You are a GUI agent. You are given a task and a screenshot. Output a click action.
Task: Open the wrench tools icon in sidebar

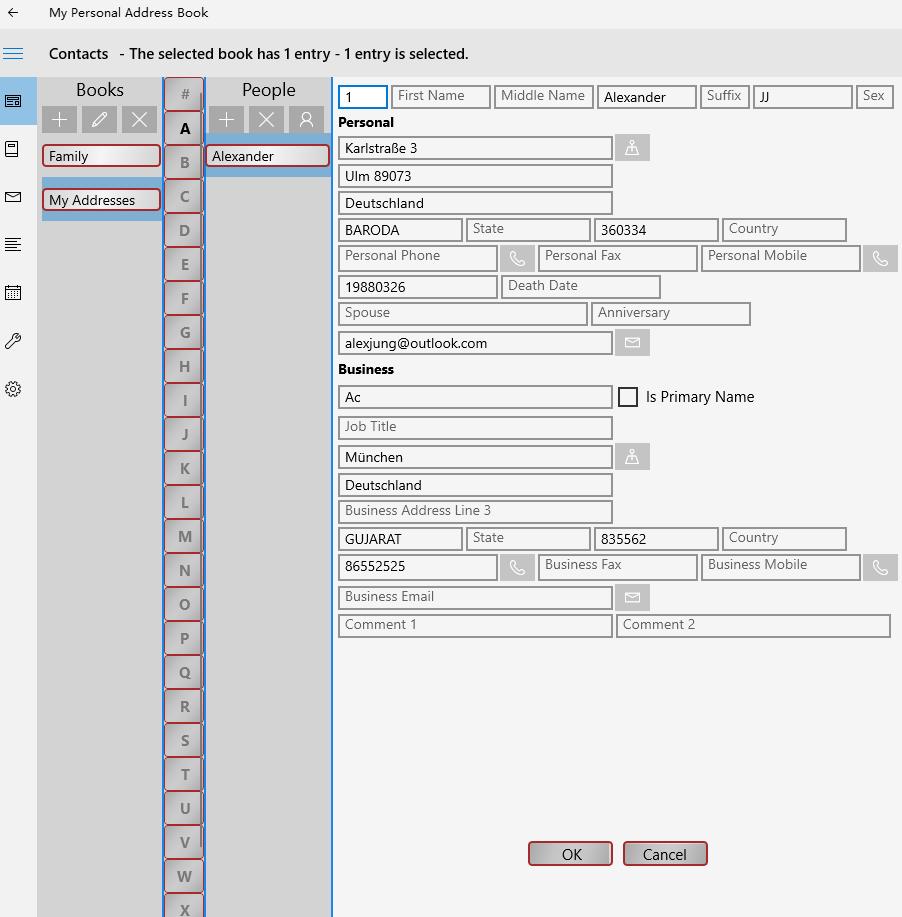tap(13, 341)
